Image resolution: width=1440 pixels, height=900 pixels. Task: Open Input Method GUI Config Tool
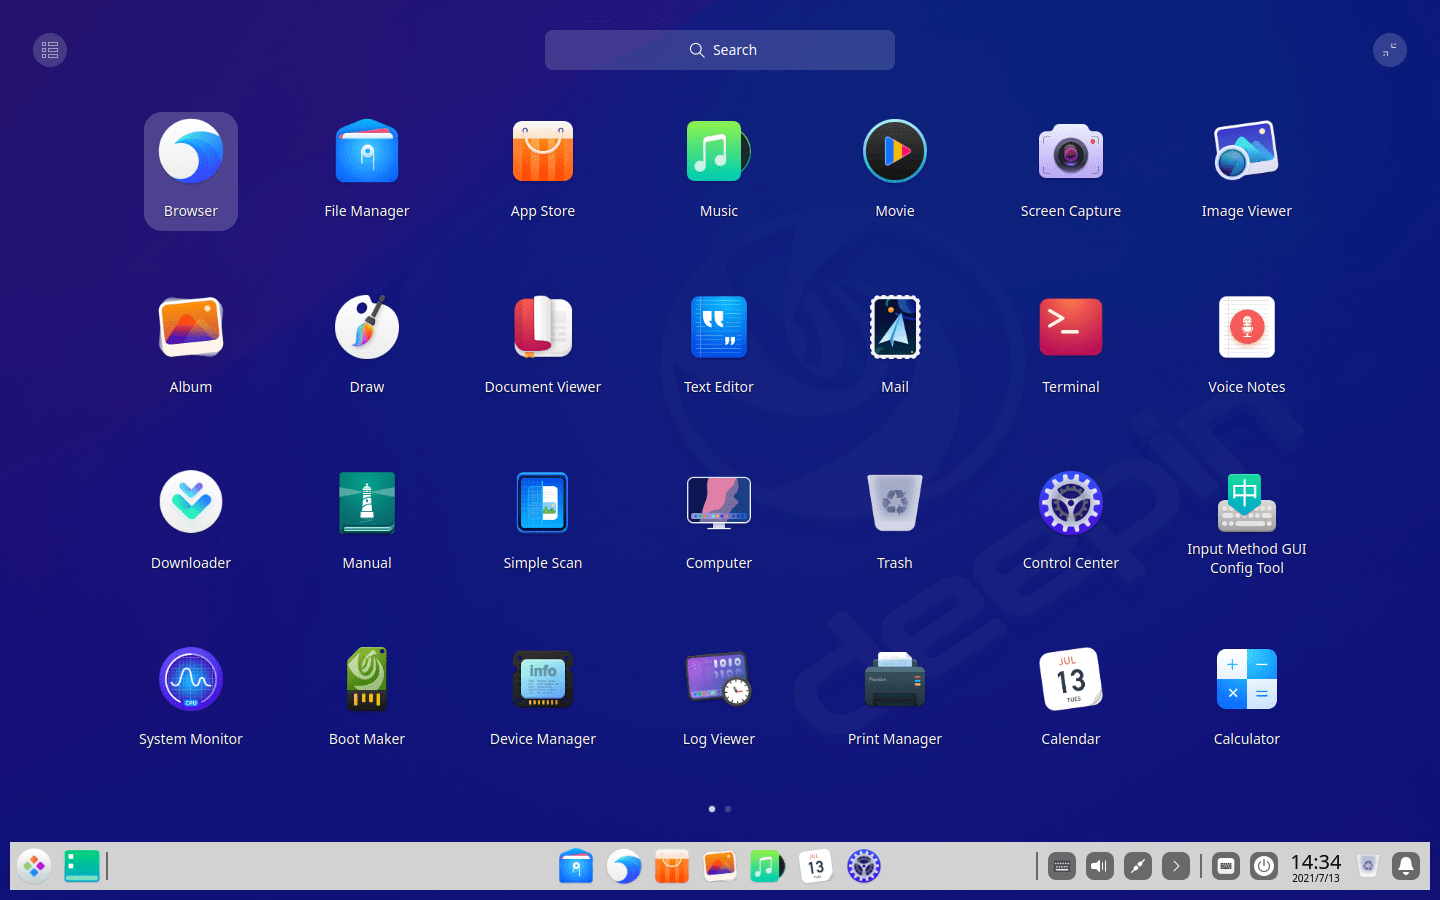tap(1246, 504)
